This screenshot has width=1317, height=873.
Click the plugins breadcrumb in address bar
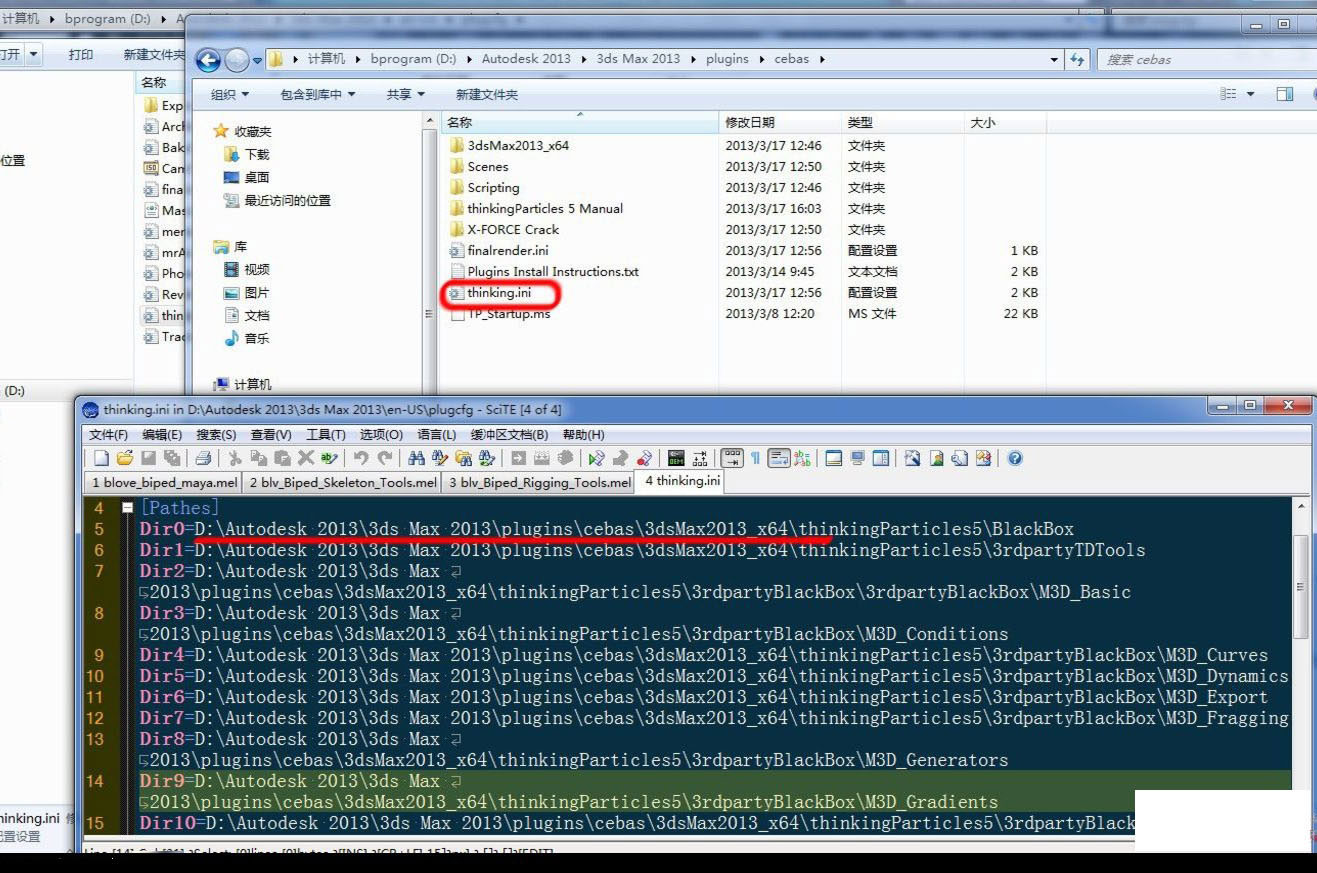(x=727, y=59)
